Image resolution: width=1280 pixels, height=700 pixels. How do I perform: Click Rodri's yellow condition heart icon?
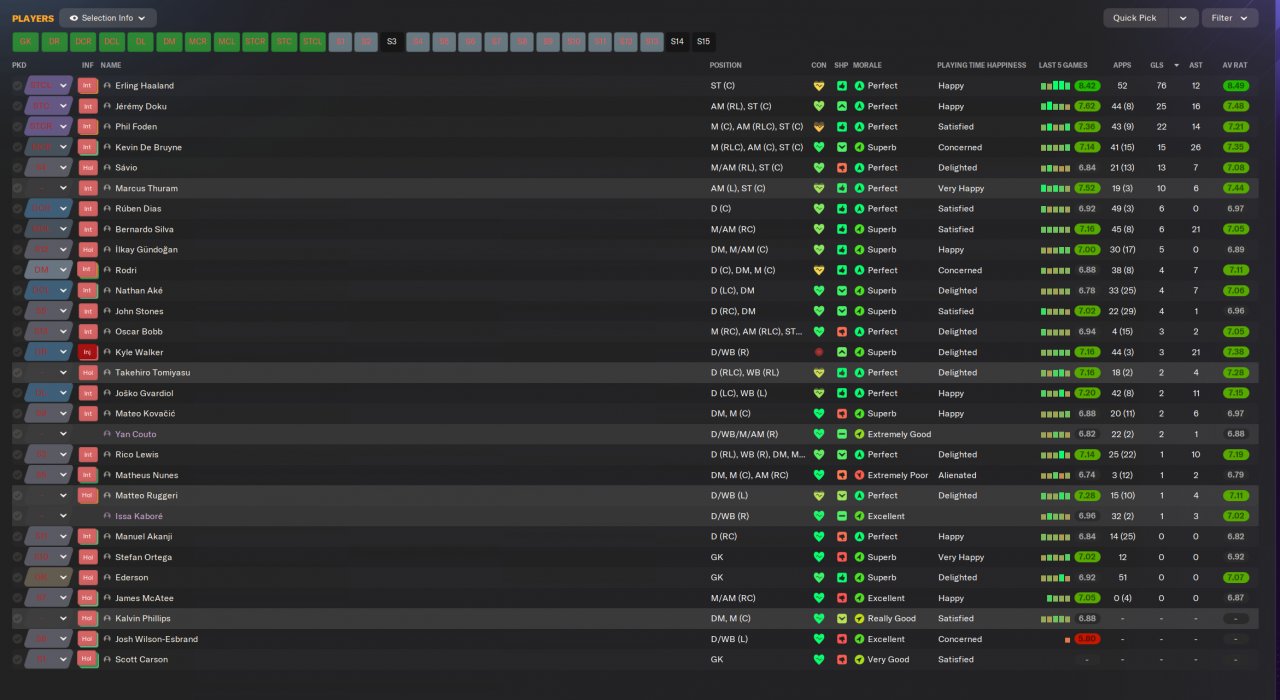(x=818, y=270)
